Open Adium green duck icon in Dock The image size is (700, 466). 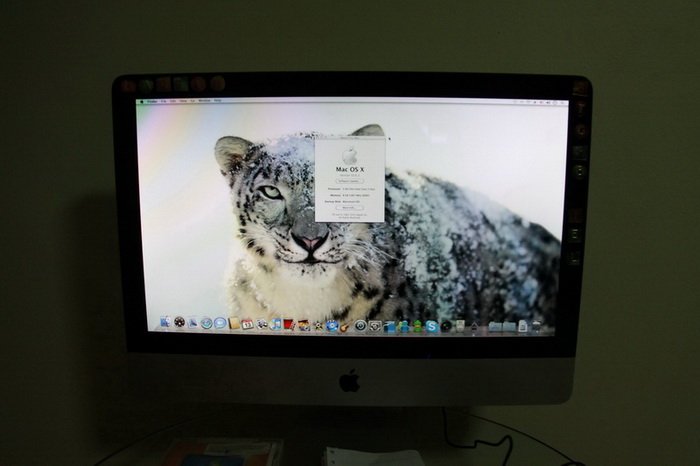(417, 326)
